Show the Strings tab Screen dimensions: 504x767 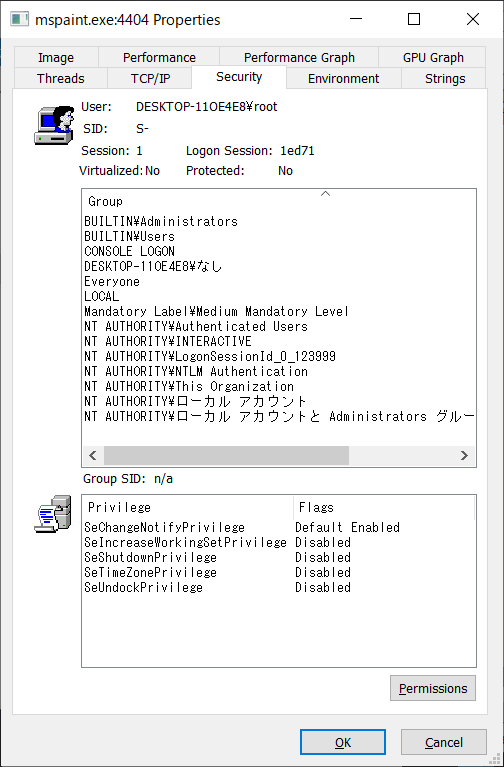point(444,78)
